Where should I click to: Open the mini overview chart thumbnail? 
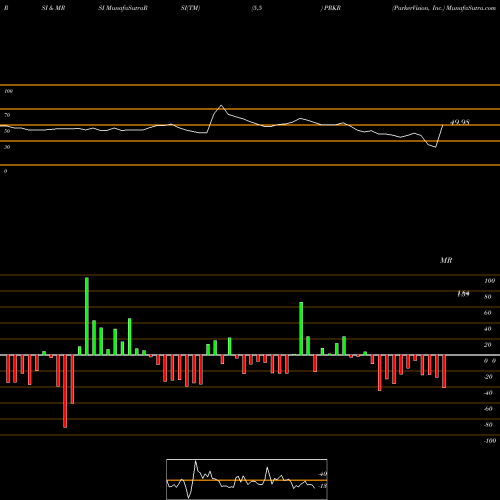click(x=247, y=479)
